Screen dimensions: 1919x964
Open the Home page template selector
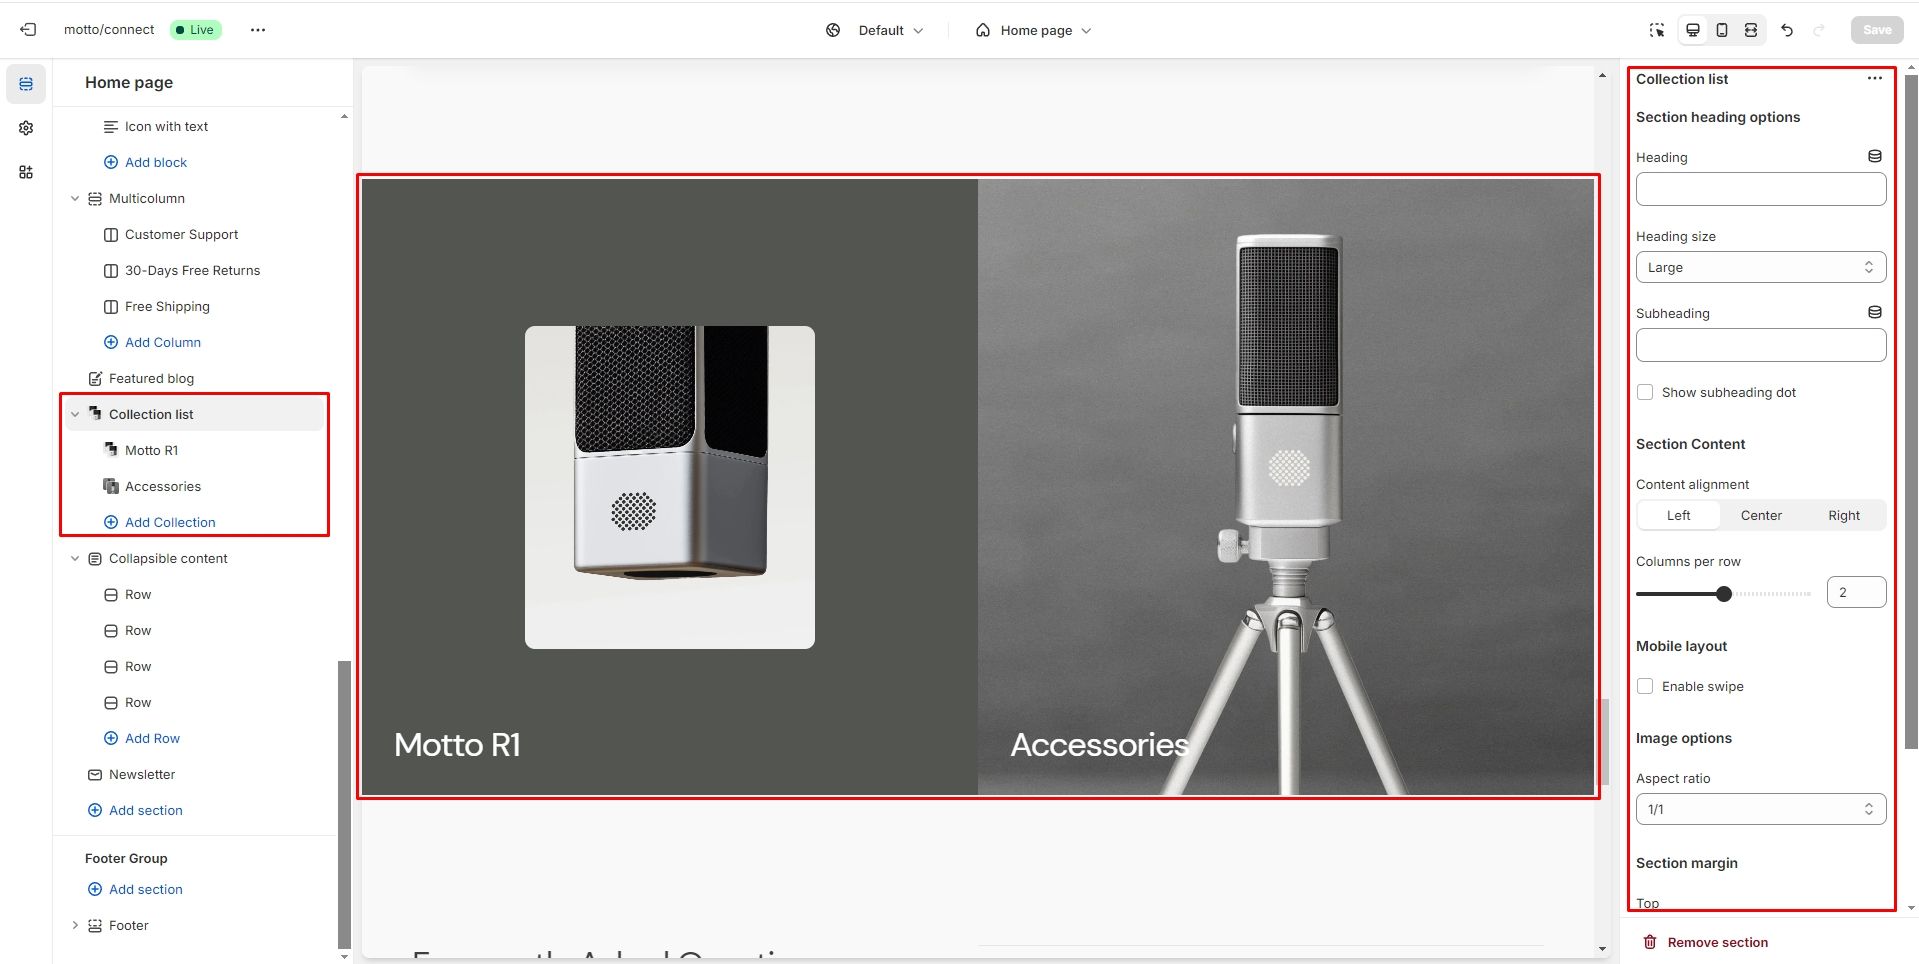[1034, 30]
